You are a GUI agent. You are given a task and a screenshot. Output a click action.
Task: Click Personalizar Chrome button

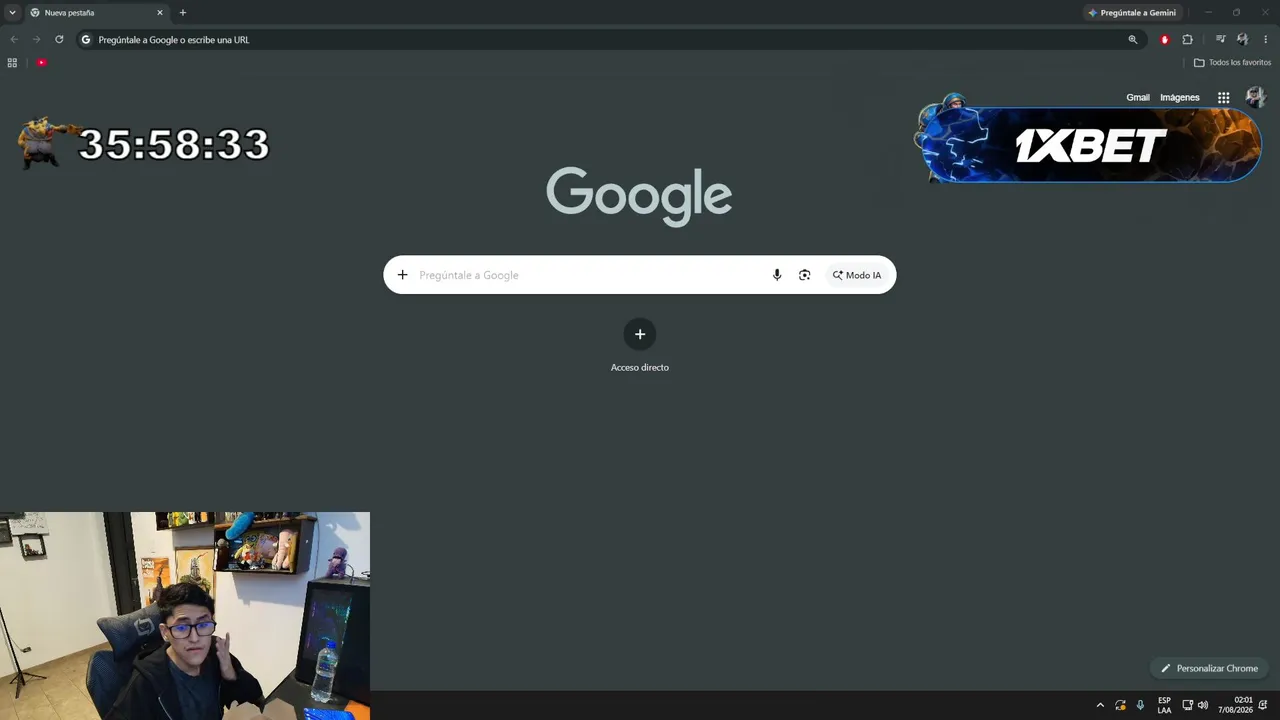click(1210, 668)
